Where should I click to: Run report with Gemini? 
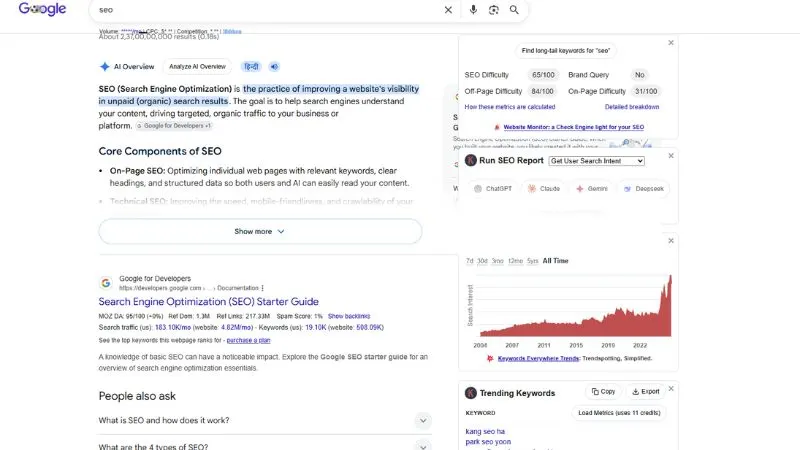pyautogui.click(x=591, y=189)
